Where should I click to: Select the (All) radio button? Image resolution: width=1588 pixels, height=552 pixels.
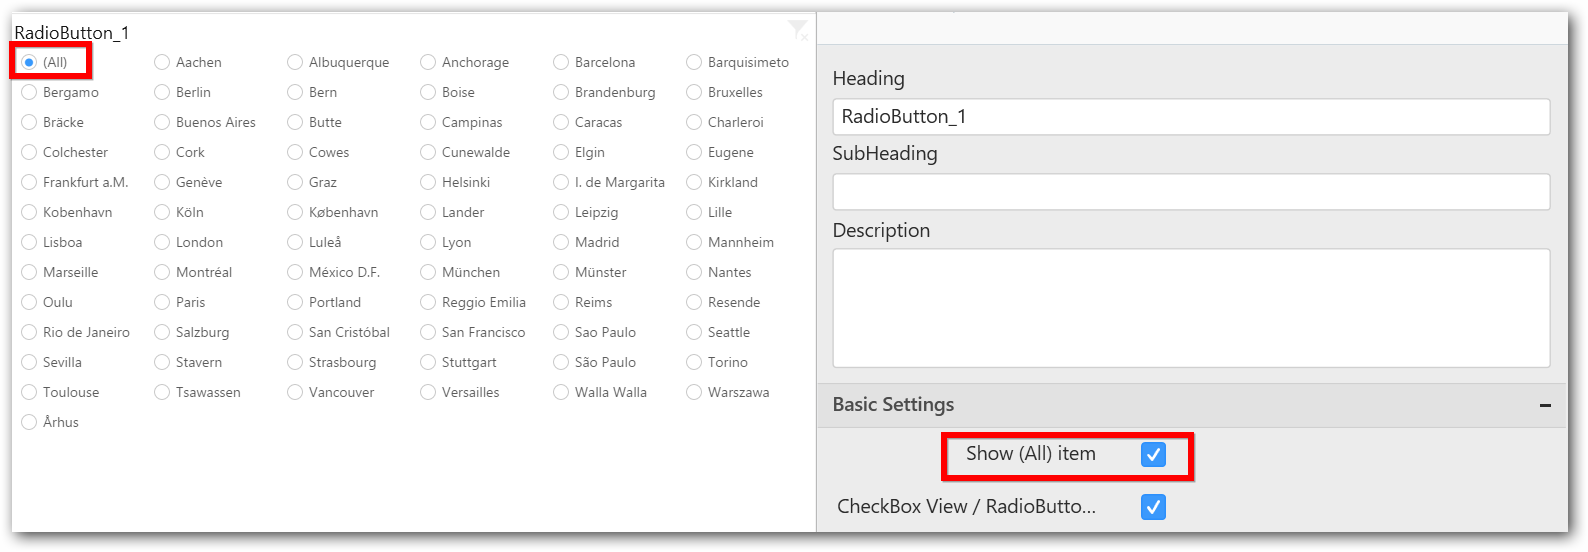[x=29, y=62]
